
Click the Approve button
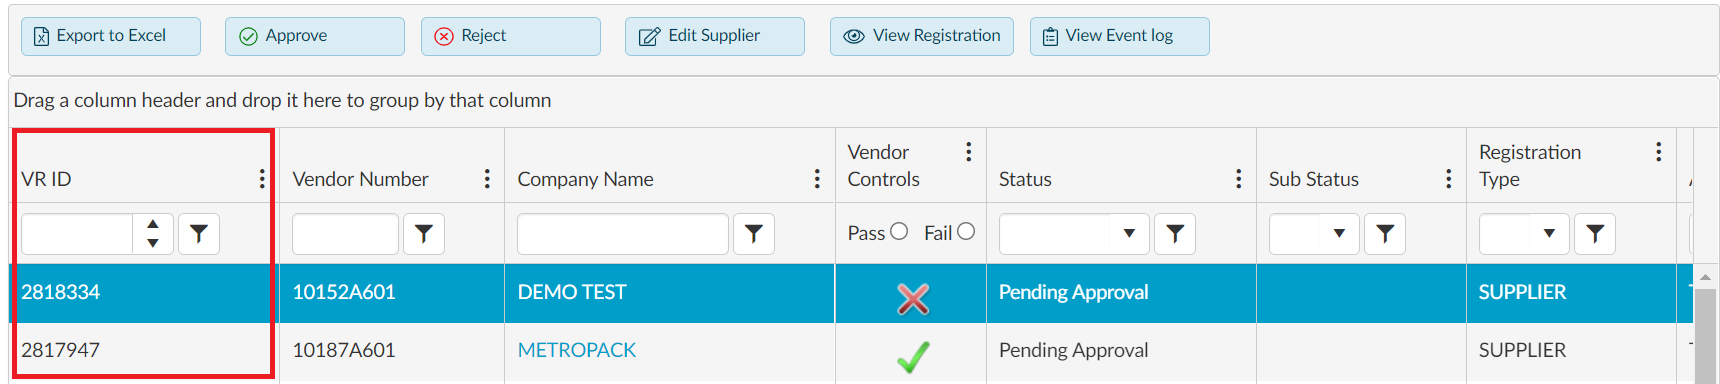pyautogui.click(x=315, y=36)
